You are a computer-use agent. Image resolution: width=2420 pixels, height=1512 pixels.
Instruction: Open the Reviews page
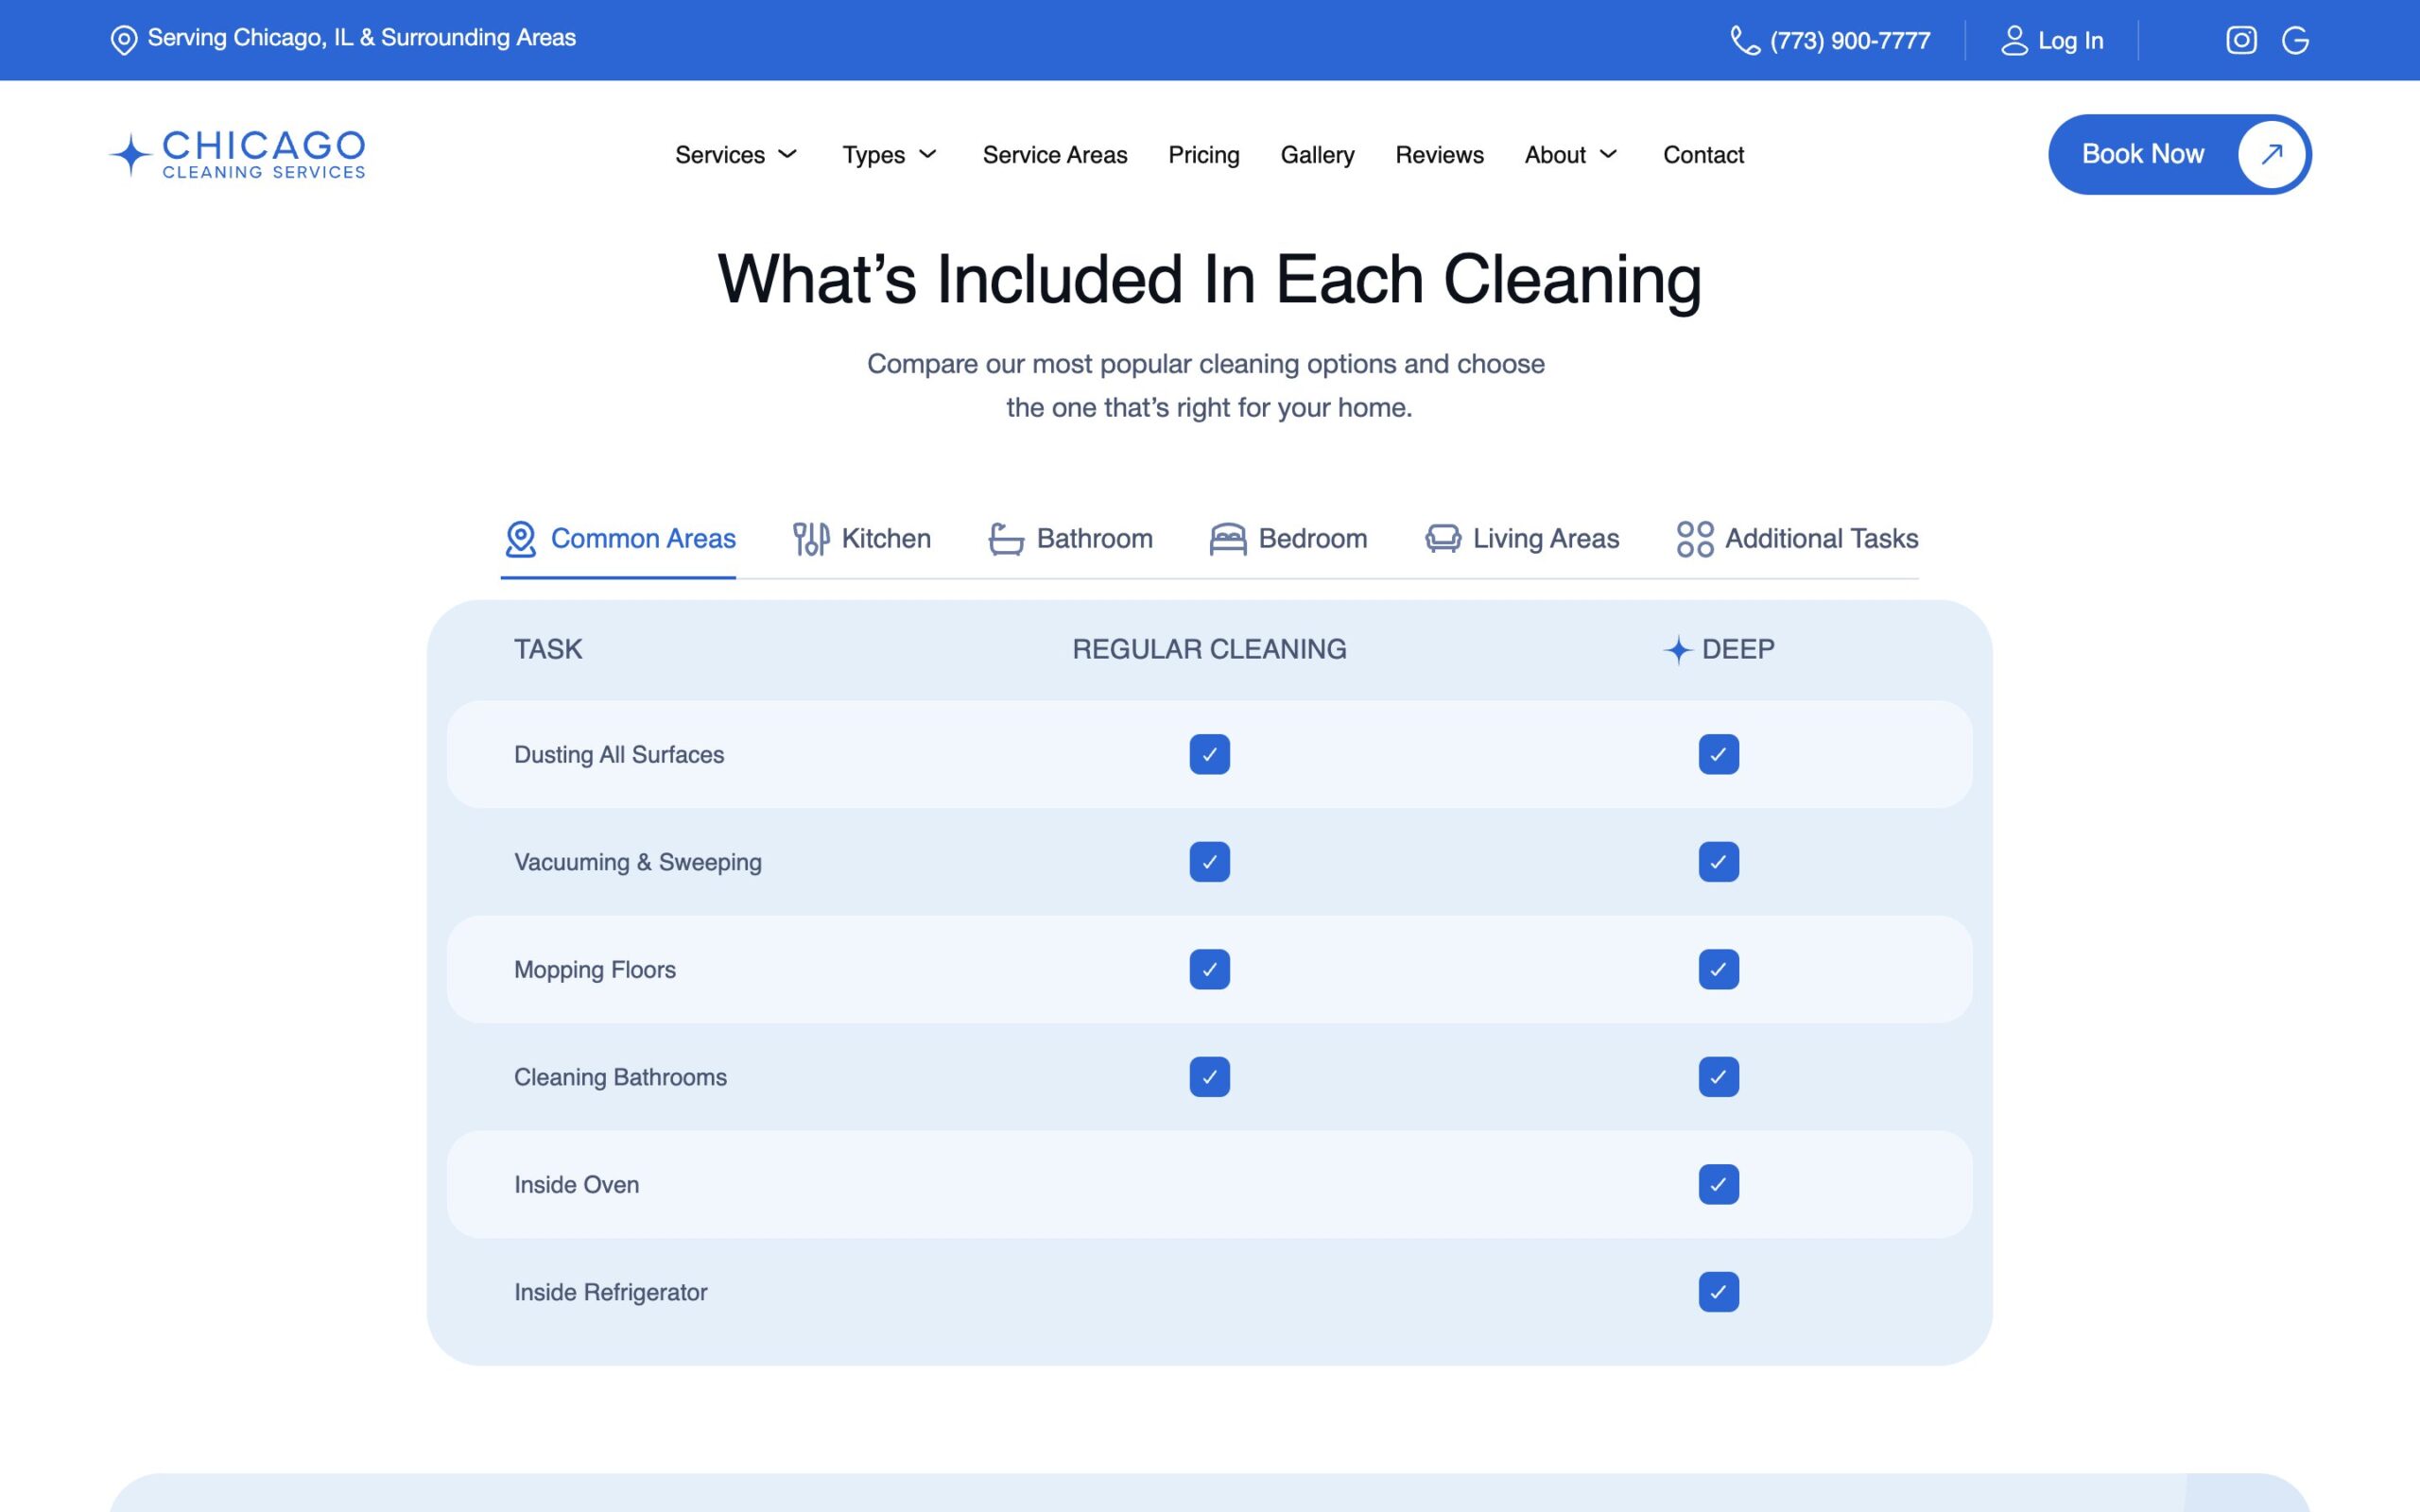coord(1439,155)
